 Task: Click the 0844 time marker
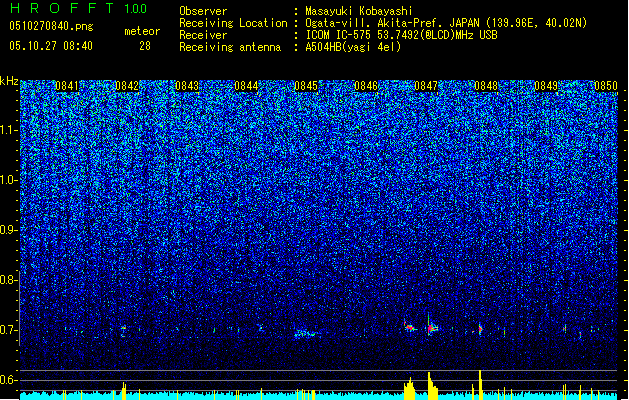(246, 86)
